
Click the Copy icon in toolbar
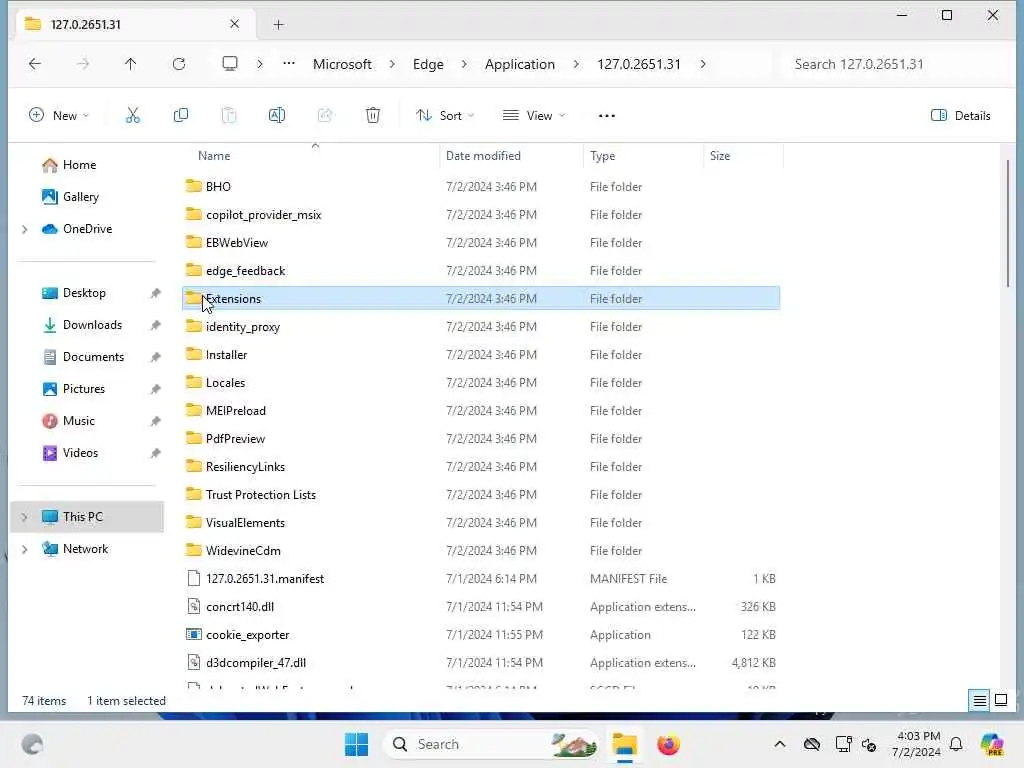point(181,116)
